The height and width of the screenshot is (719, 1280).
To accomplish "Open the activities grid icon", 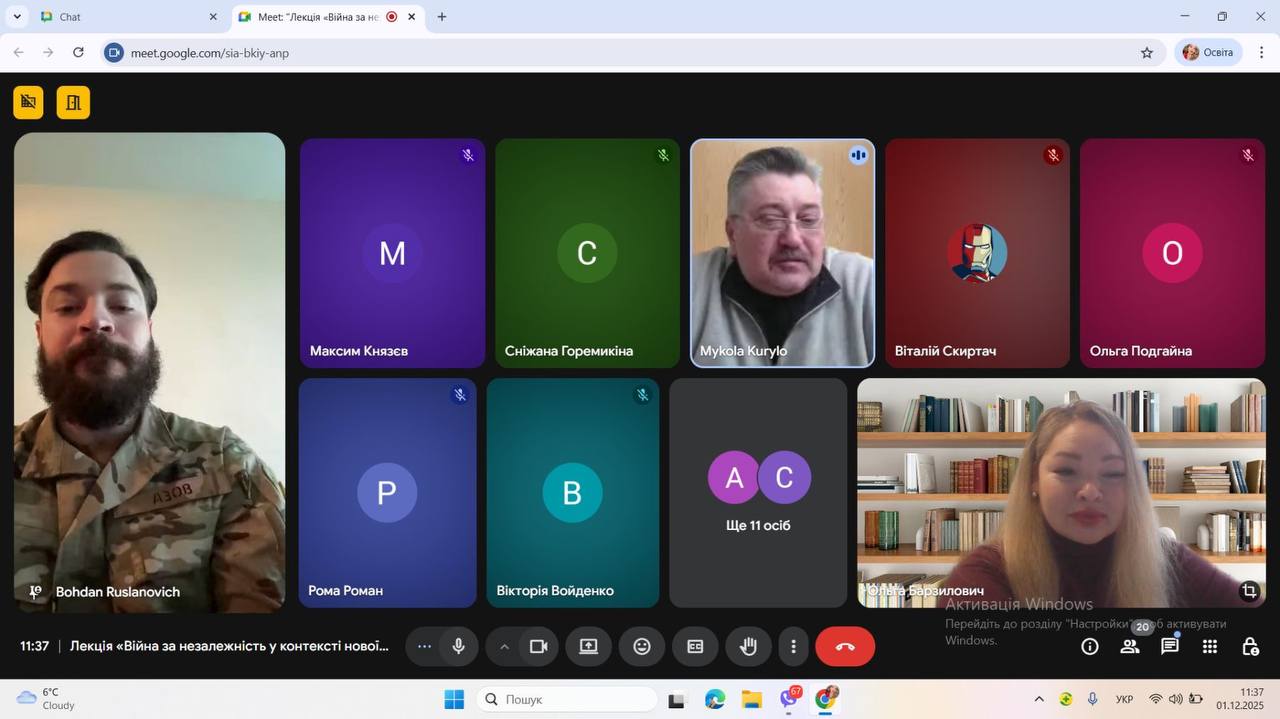I will coord(1210,647).
